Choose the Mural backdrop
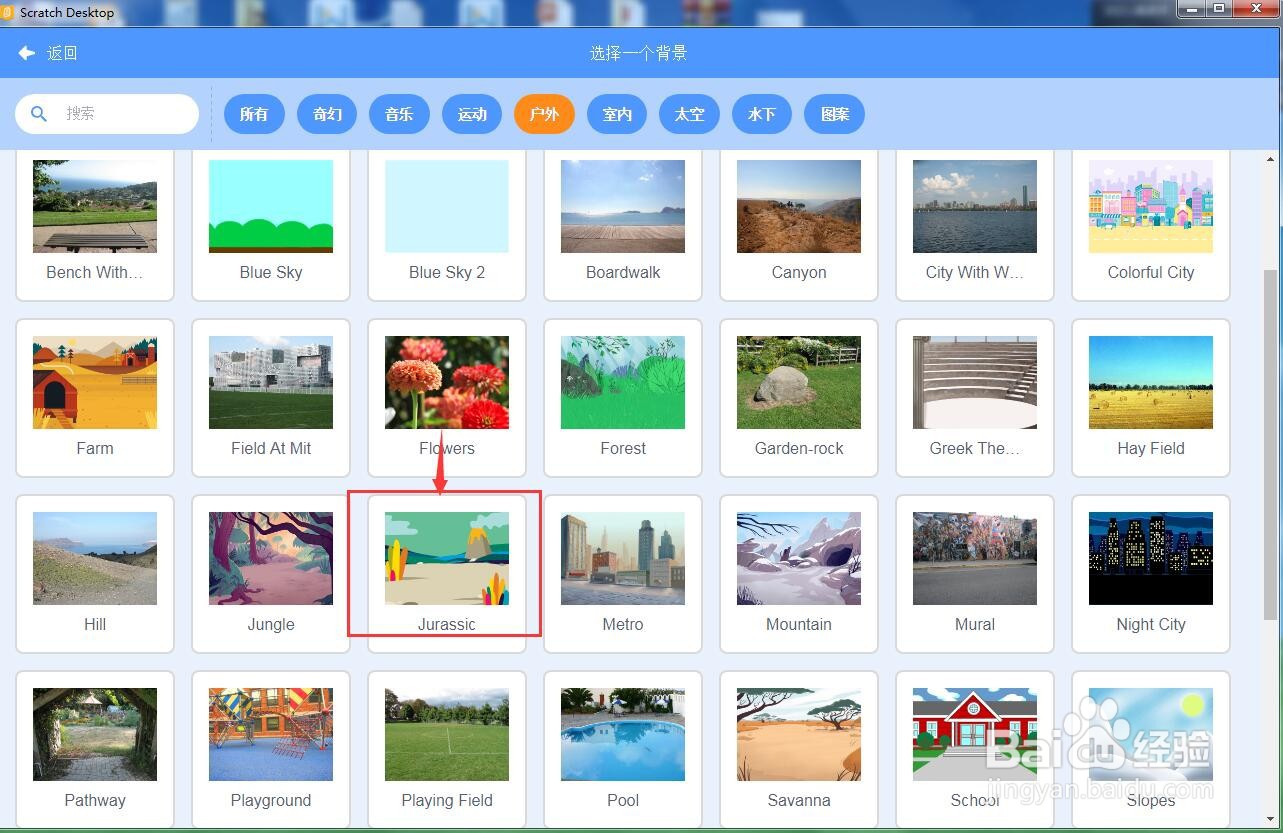Image resolution: width=1283 pixels, height=833 pixels. click(x=975, y=573)
